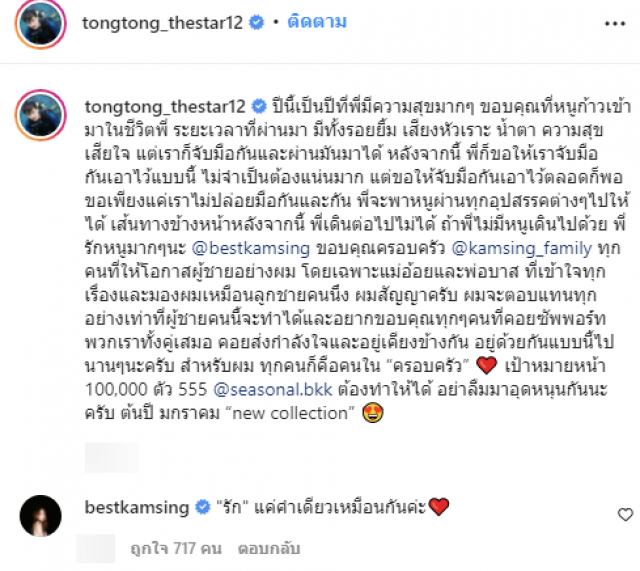Click the verified badge in the caption
Screen dimensions: 640x571
pyautogui.click(x=259, y=107)
